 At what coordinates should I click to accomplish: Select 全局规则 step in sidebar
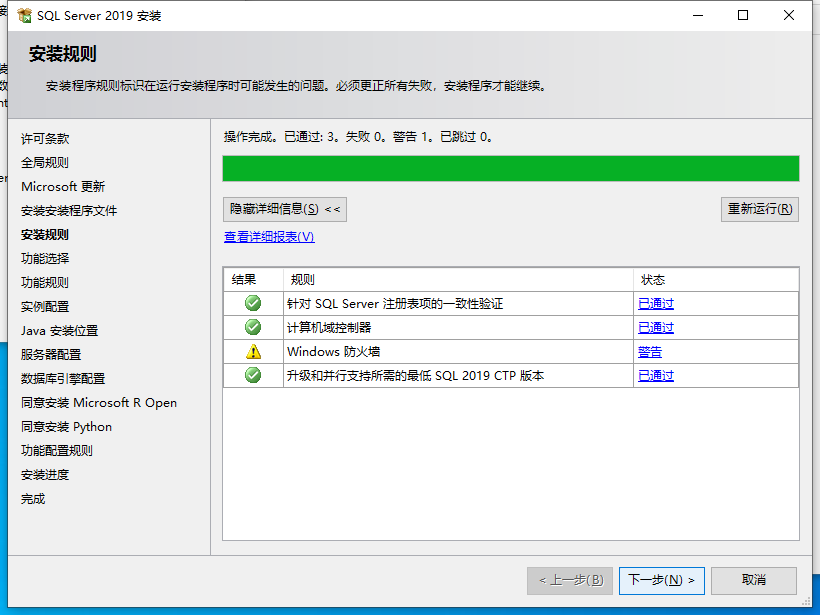coord(45,163)
